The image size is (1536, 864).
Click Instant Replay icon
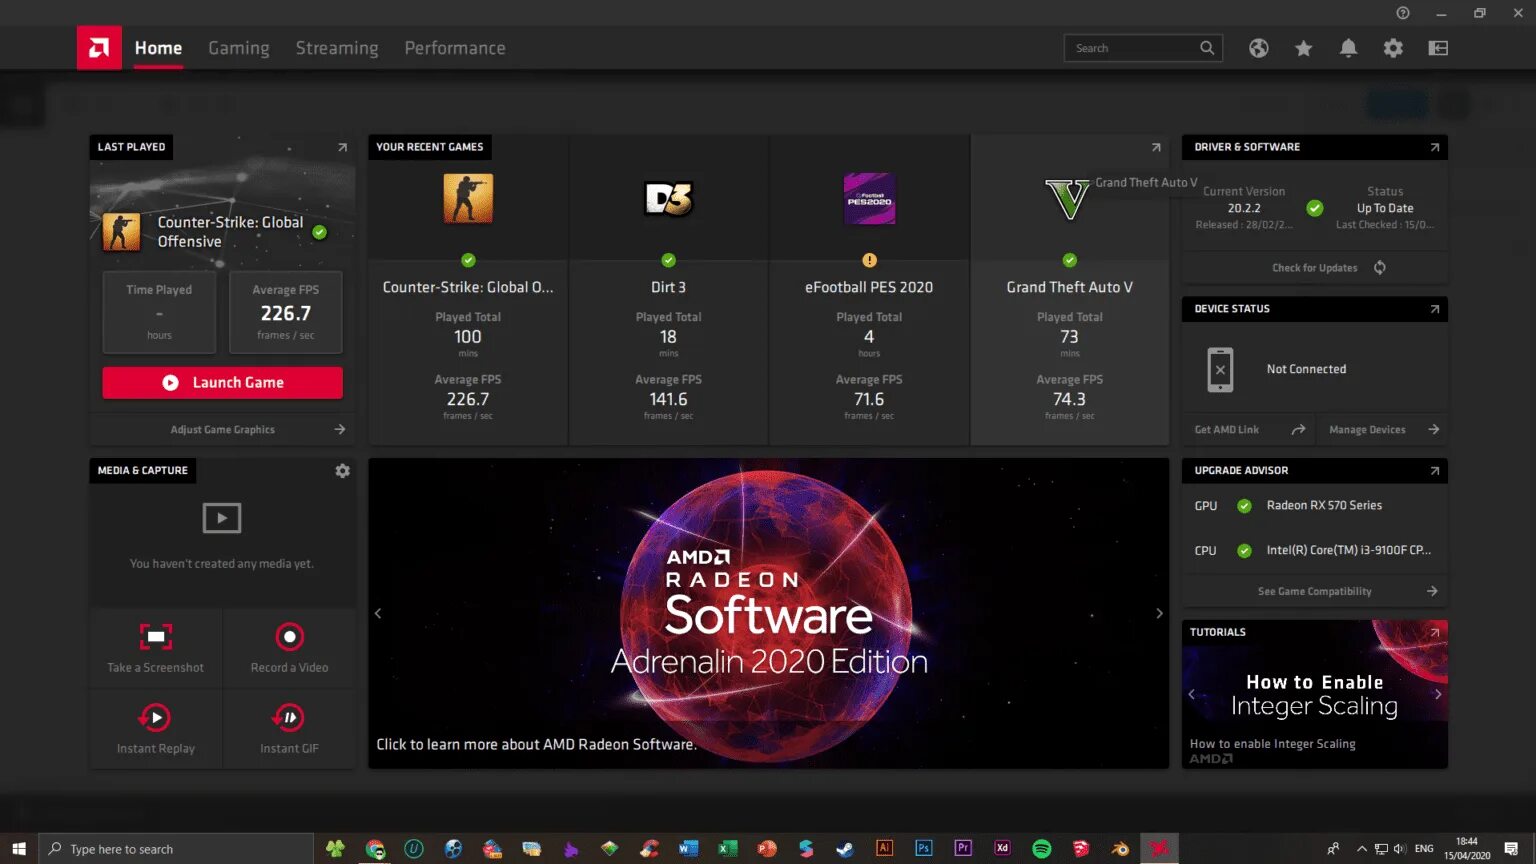[155, 718]
